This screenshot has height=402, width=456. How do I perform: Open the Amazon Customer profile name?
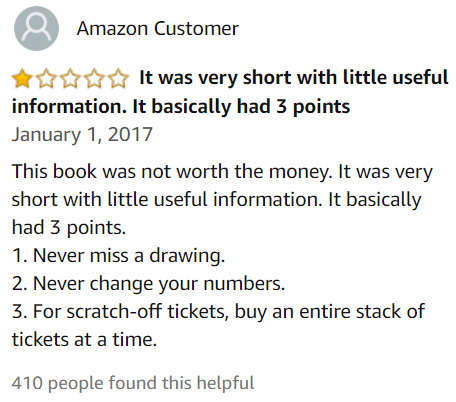[x=158, y=28]
